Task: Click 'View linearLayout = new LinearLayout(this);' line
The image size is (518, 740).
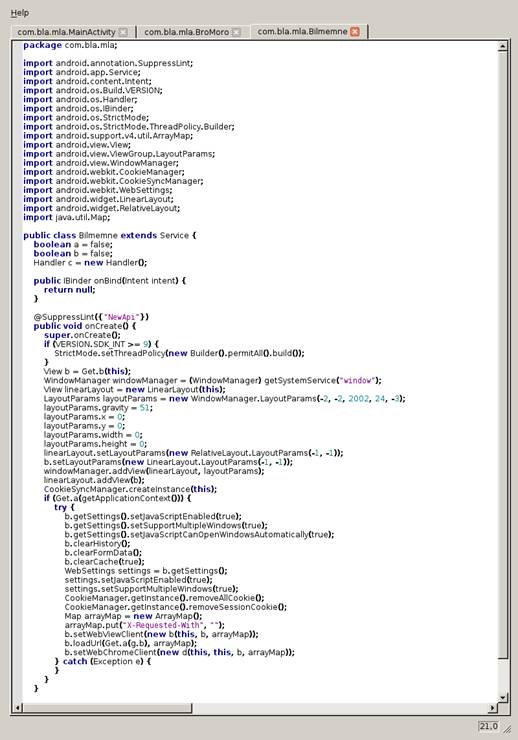Action: [x=134, y=389]
